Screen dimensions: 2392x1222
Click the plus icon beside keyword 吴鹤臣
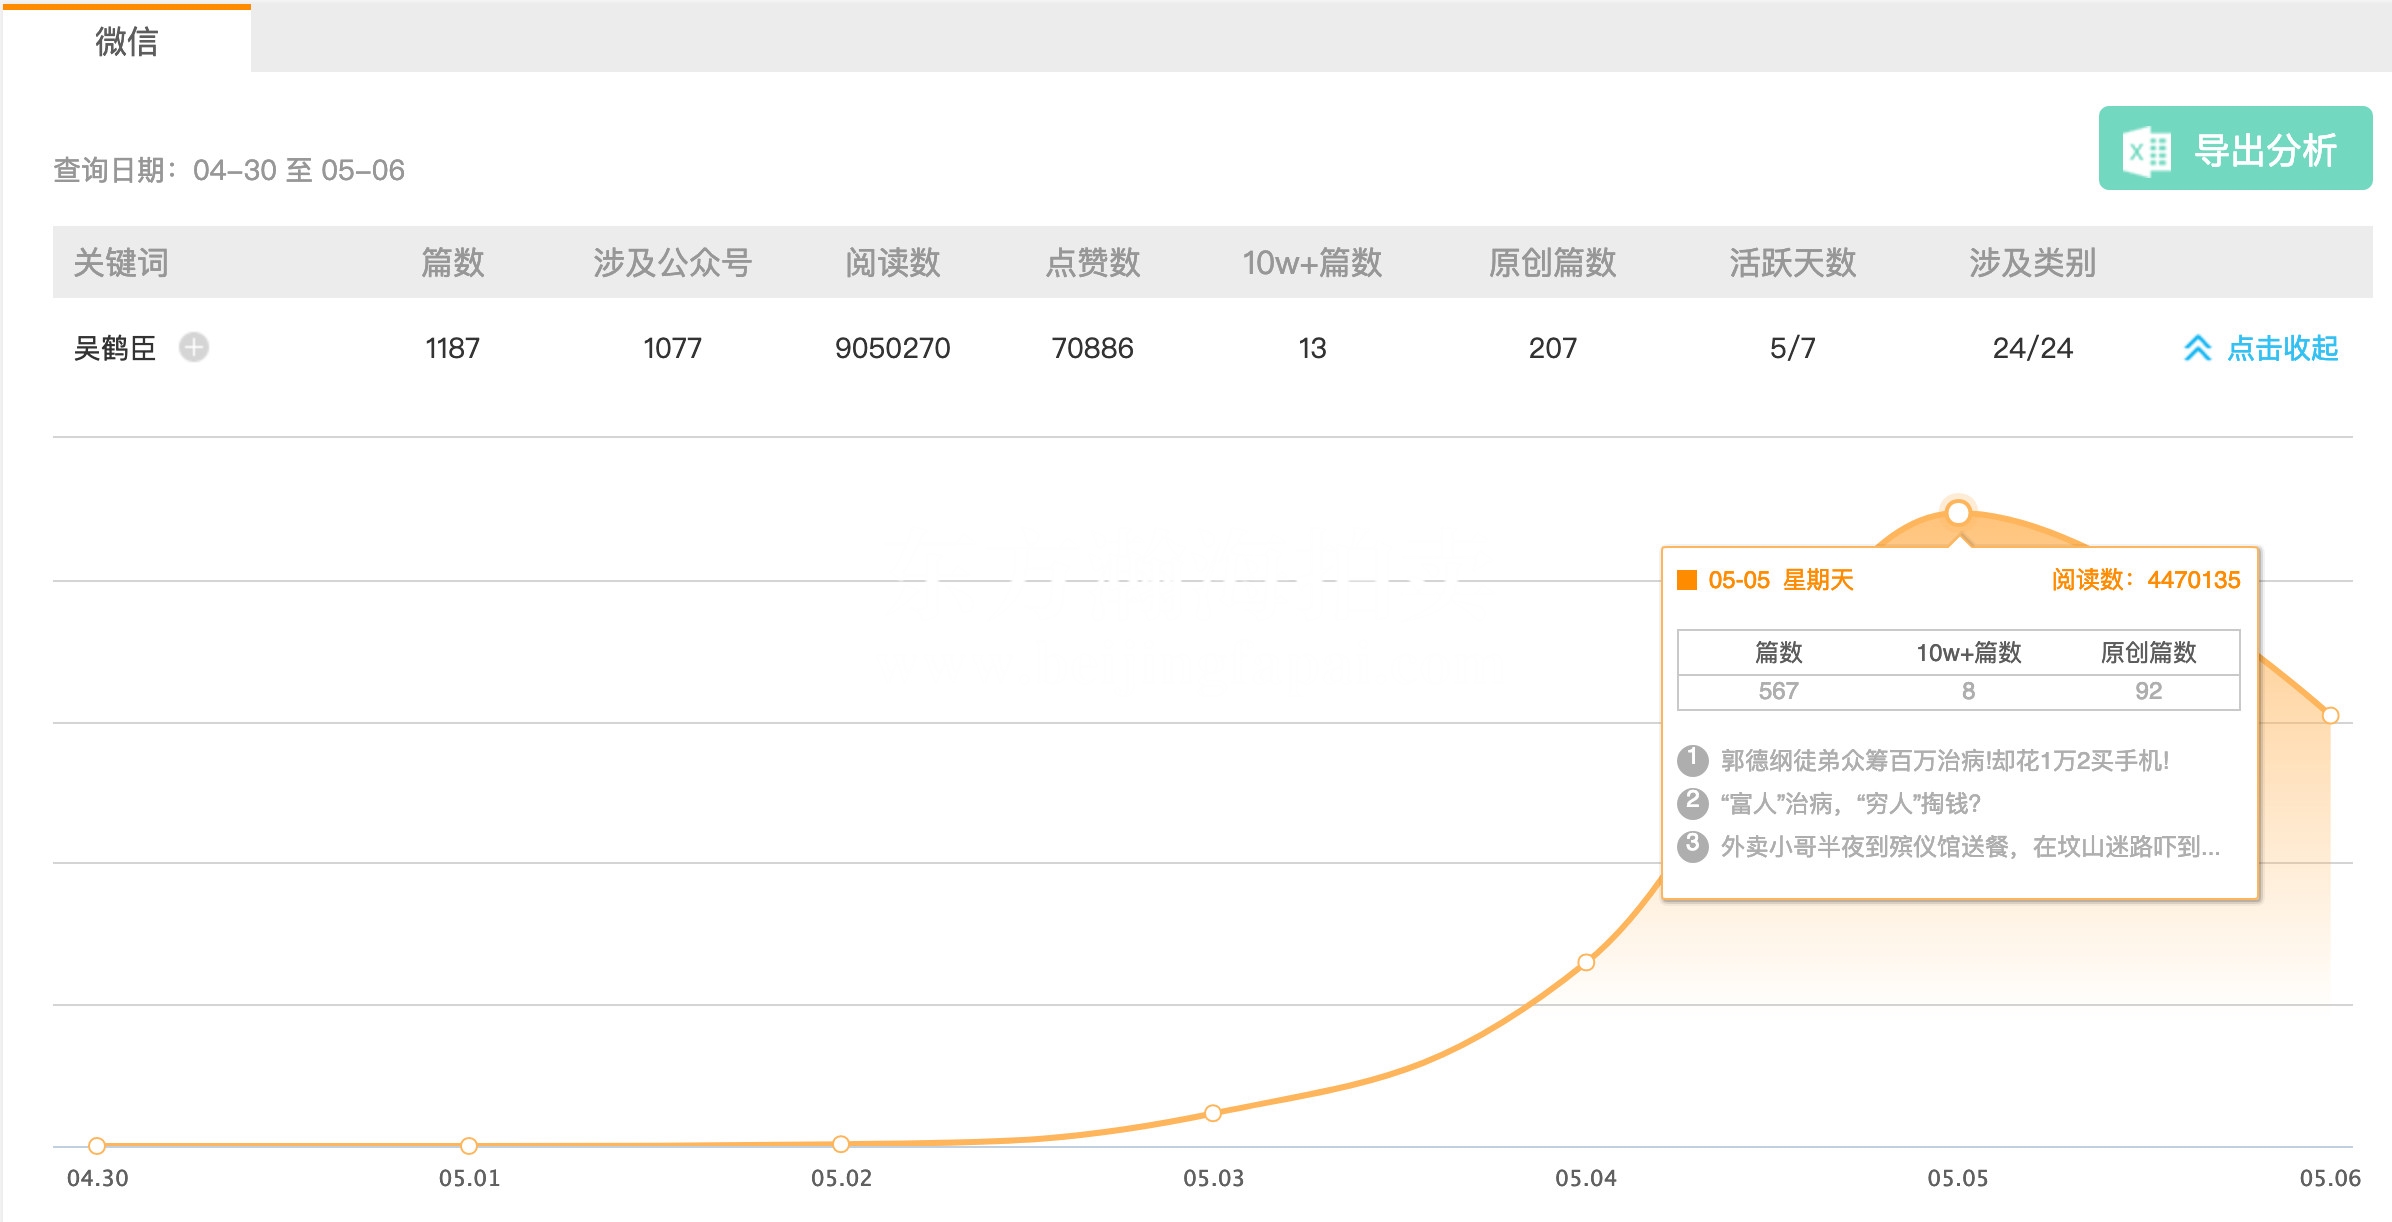[194, 348]
